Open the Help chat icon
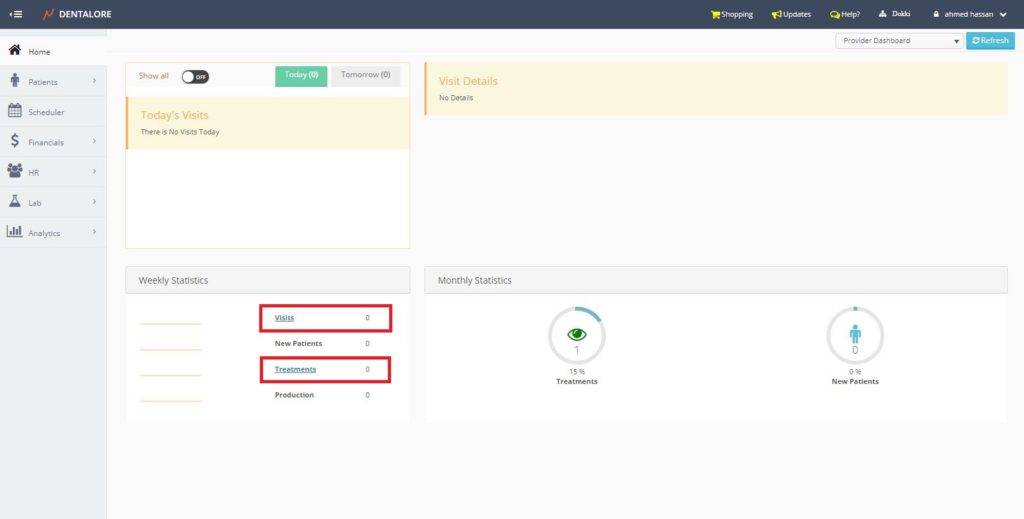The image size is (1024, 519). click(835, 14)
